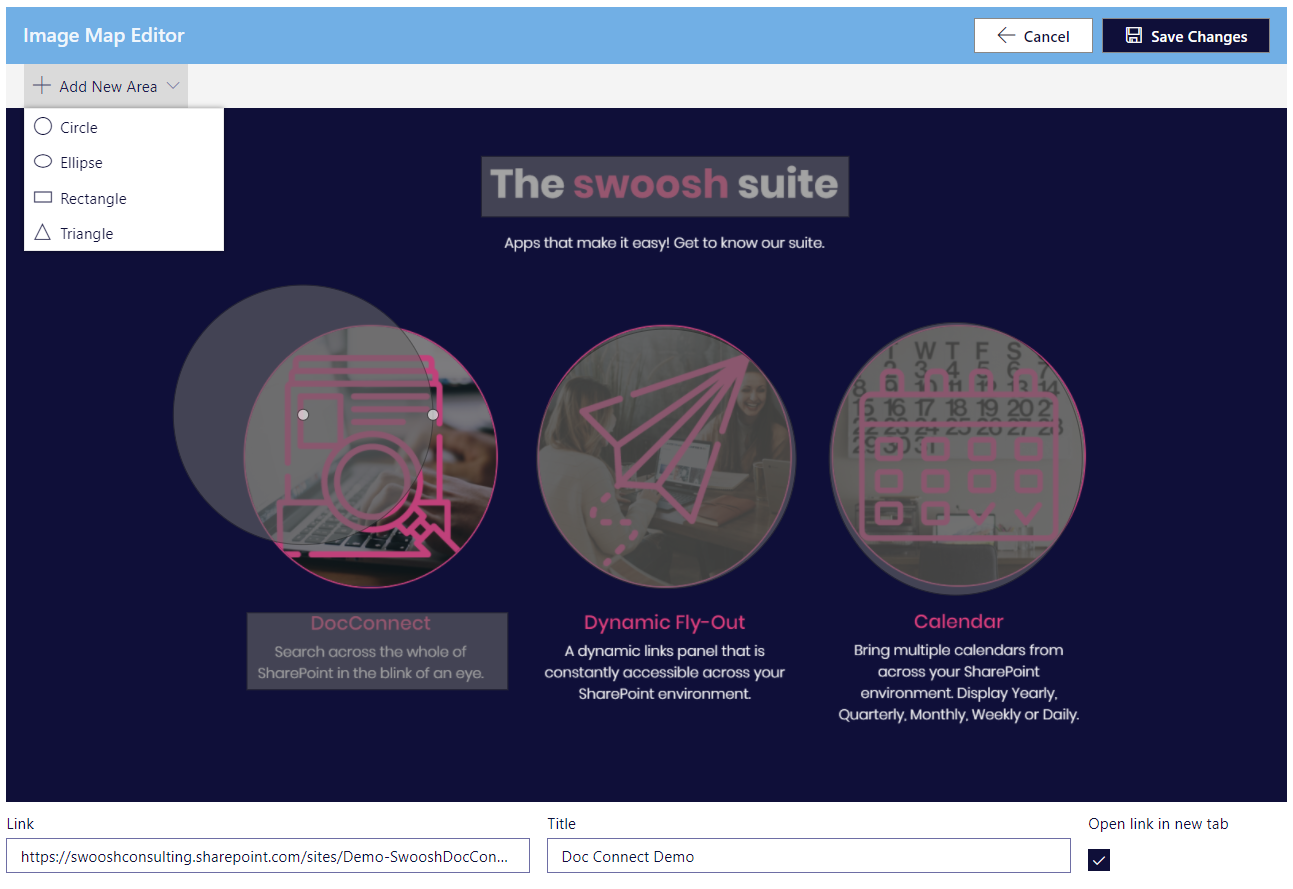The height and width of the screenshot is (889, 1293).
Task: Select Circle from the area menu
Action: (124, 127)
